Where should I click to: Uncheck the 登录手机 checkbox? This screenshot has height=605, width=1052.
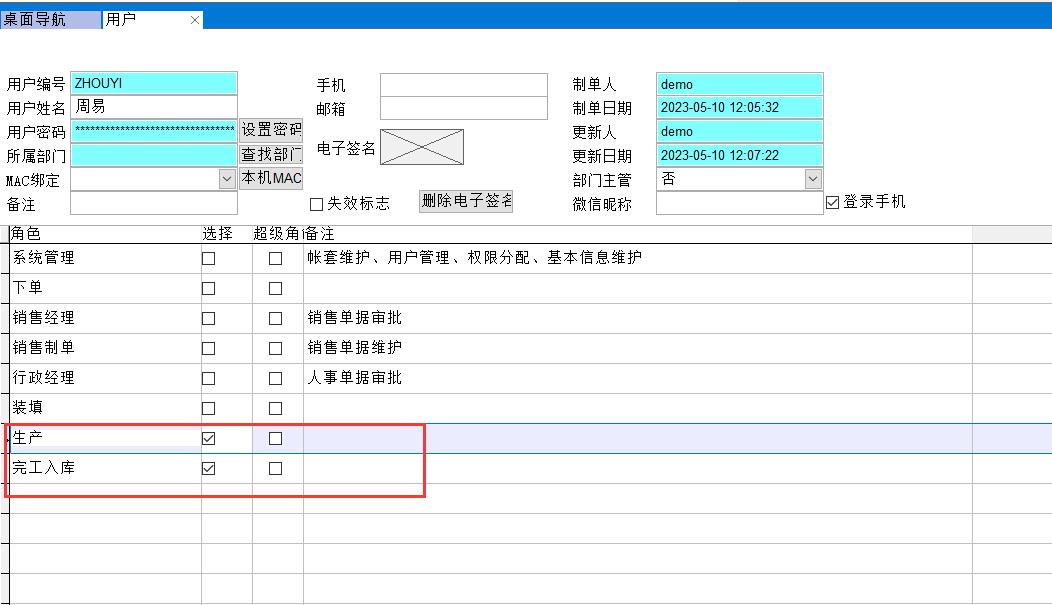click(832, 202)
